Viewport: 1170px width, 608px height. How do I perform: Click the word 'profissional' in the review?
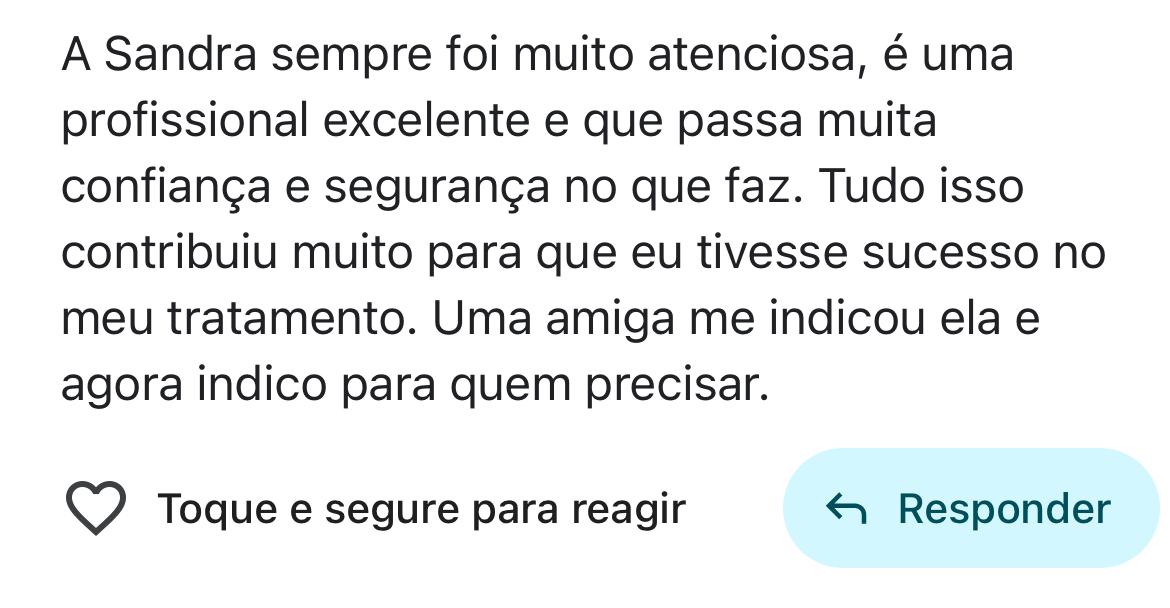pyautogui.click(x=185, y=121)
